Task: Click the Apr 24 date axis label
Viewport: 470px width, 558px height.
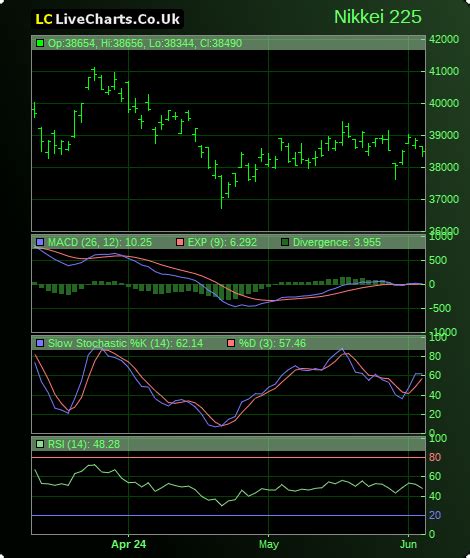Action: click(128, 544)
